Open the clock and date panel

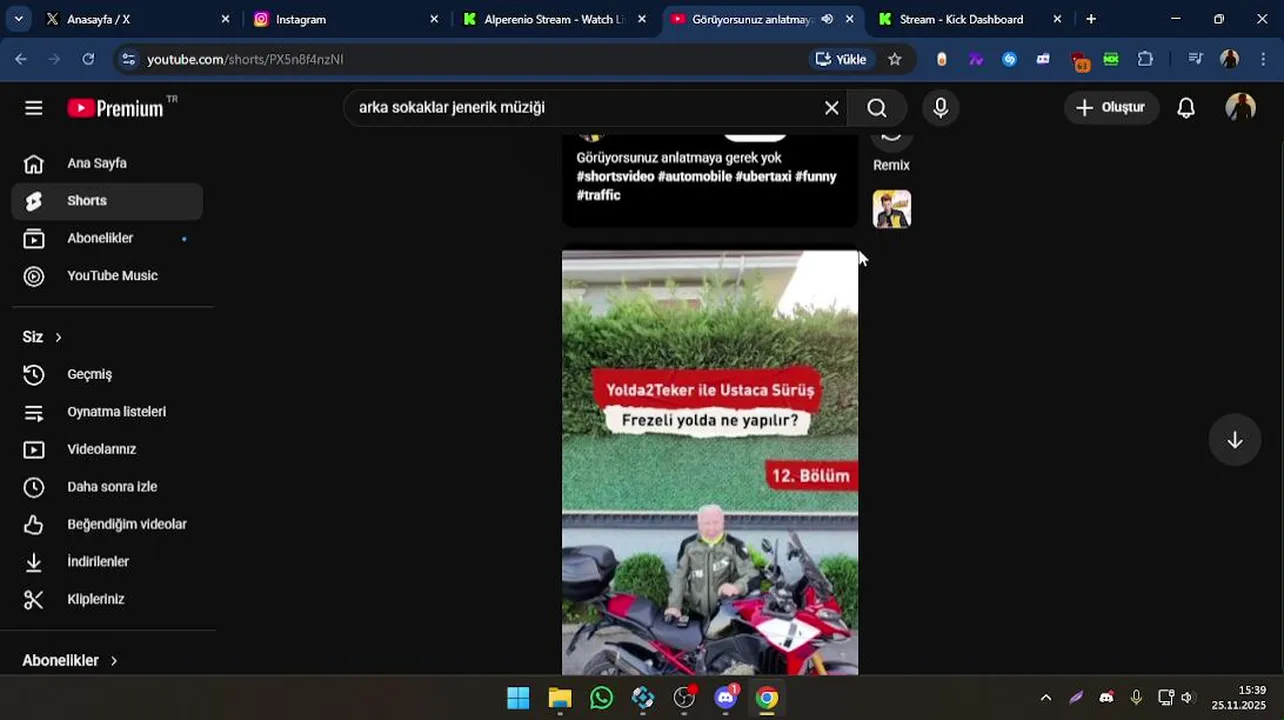pyautogui.click(x=1238, y=698)
